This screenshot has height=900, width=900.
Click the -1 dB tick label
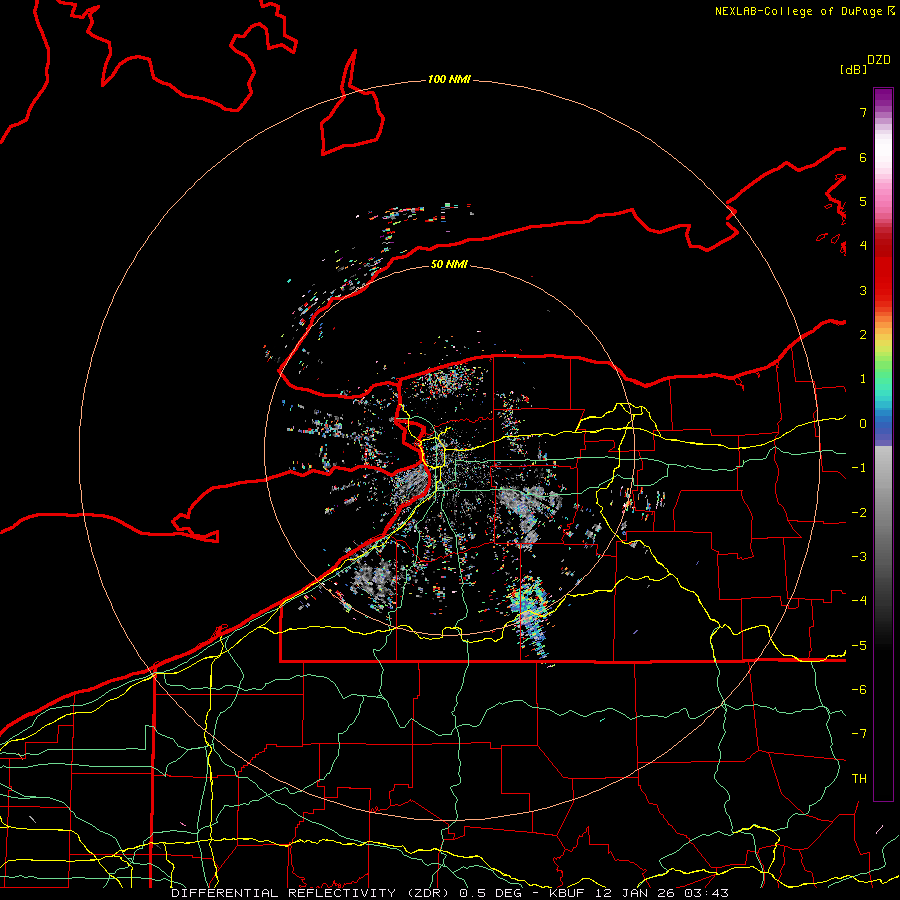(x=859, y=468)
